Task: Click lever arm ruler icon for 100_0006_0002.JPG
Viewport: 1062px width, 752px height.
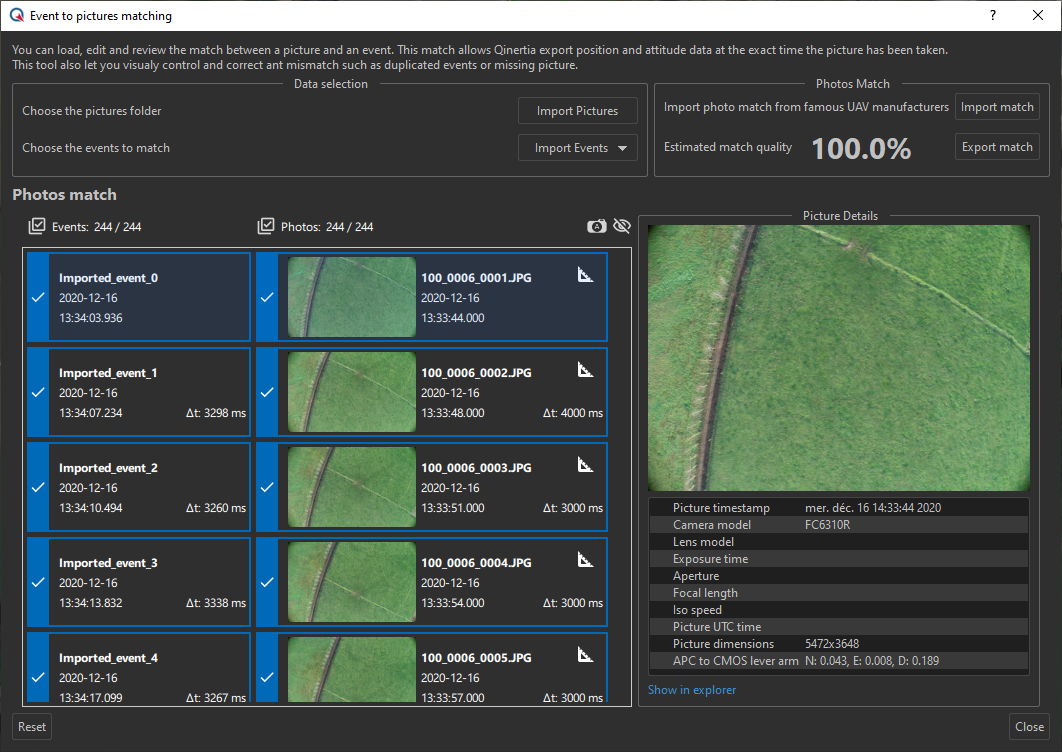Action: (586, 370)
